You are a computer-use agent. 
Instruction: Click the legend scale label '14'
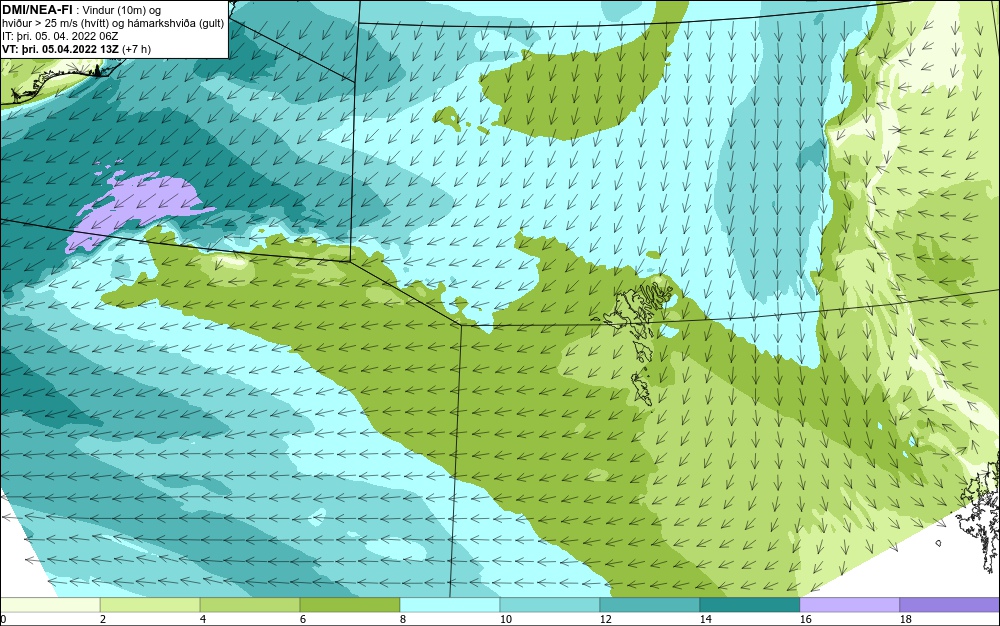click(705, 619)
